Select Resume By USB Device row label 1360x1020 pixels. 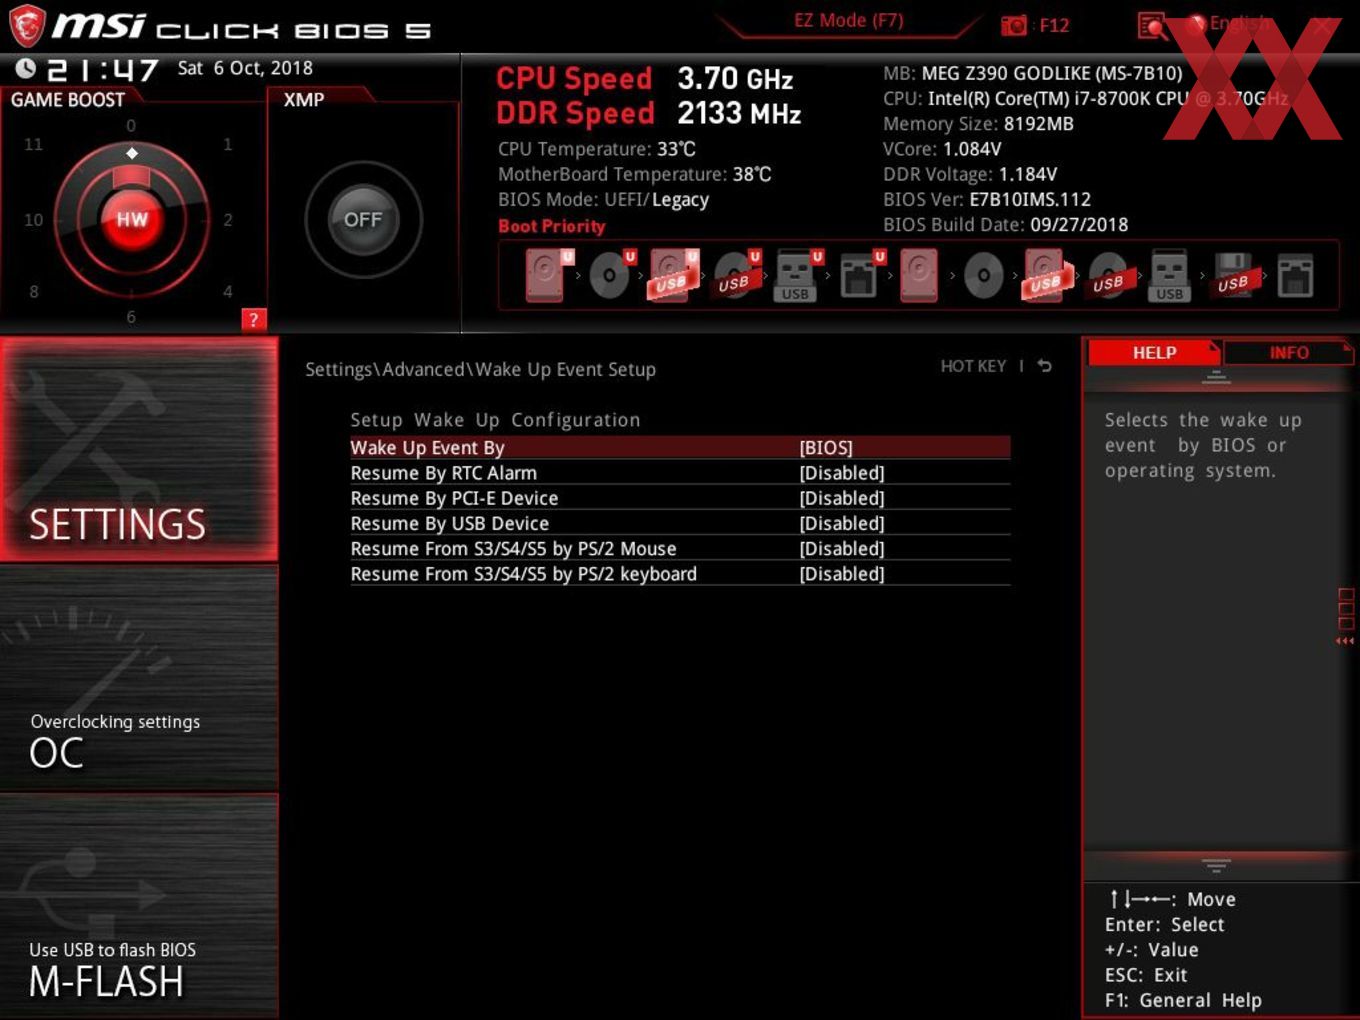pos(449,523)
